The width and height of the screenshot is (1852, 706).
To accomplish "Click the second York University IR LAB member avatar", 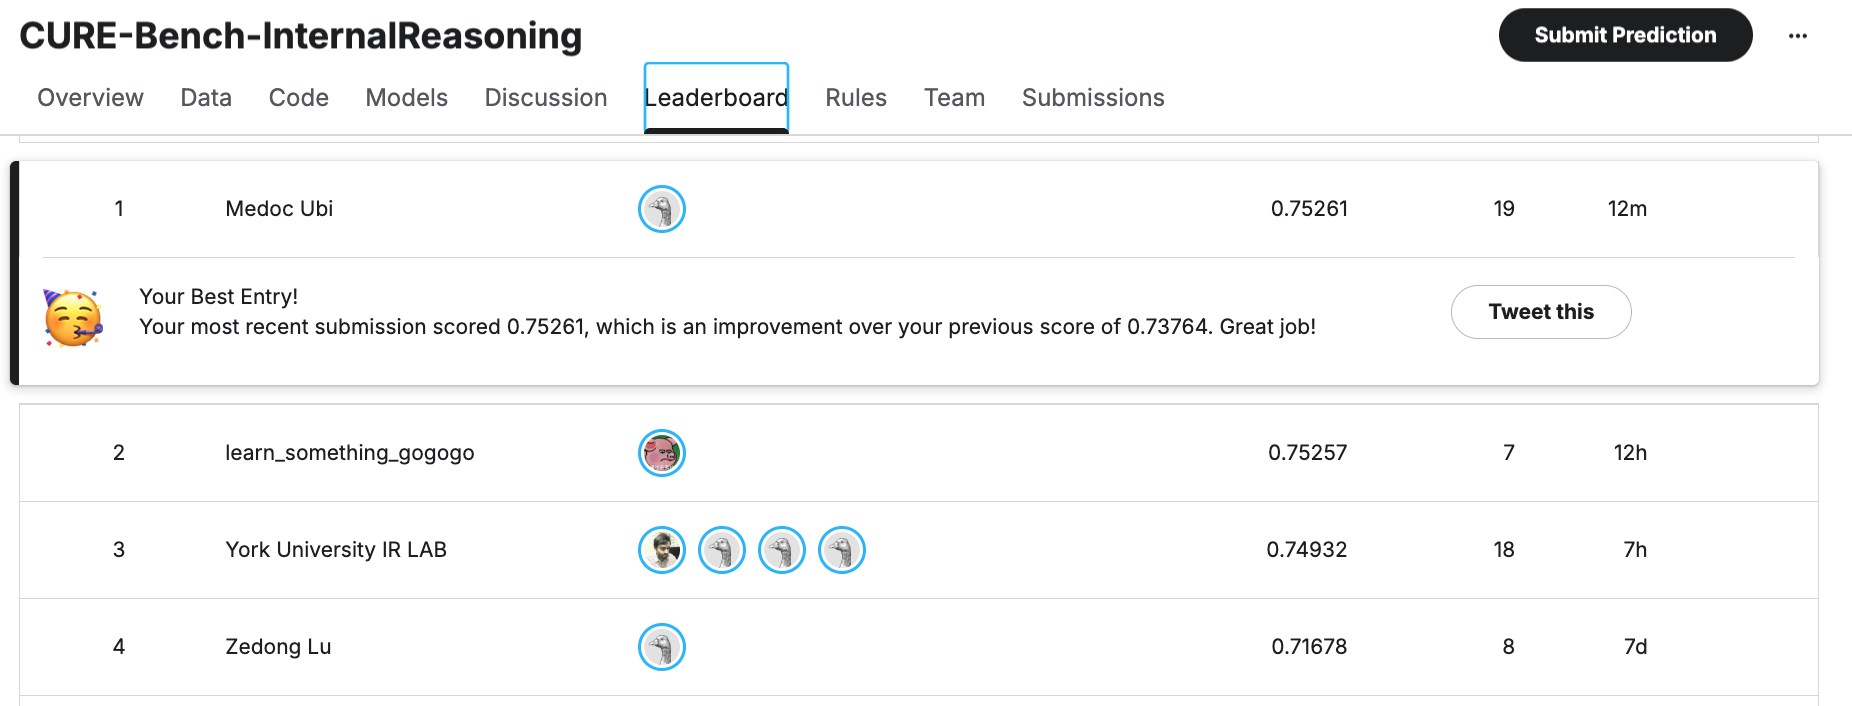I will click(722, 550).
